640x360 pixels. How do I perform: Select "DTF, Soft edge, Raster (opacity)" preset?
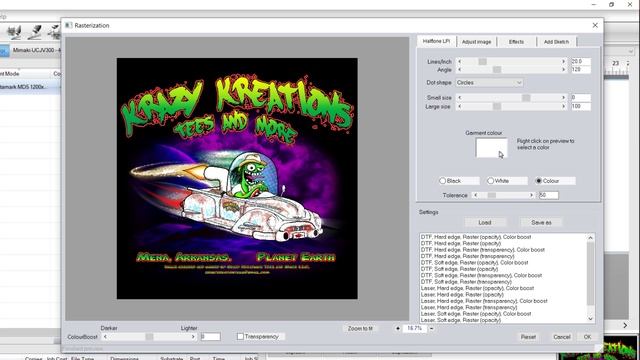[459, 269]
